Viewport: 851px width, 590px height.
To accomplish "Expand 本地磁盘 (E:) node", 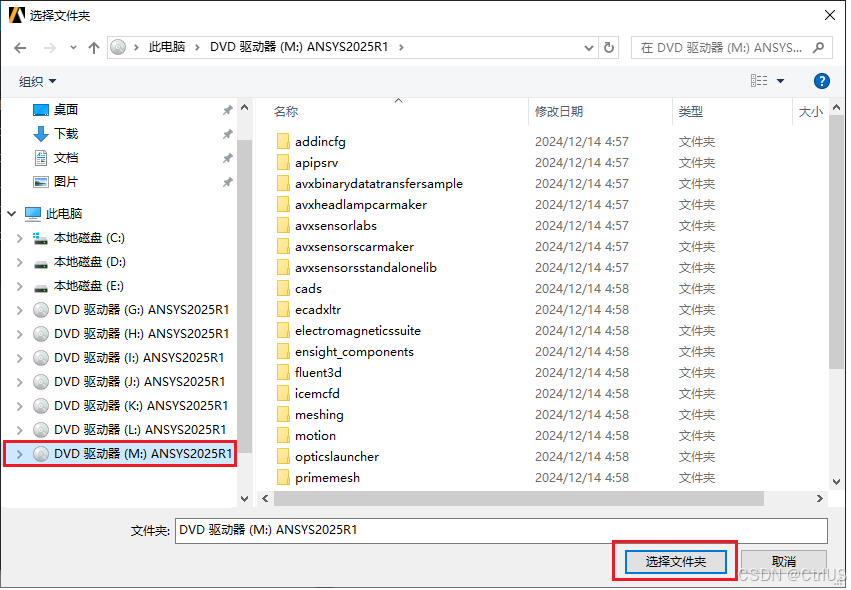I will pos(20,286).
